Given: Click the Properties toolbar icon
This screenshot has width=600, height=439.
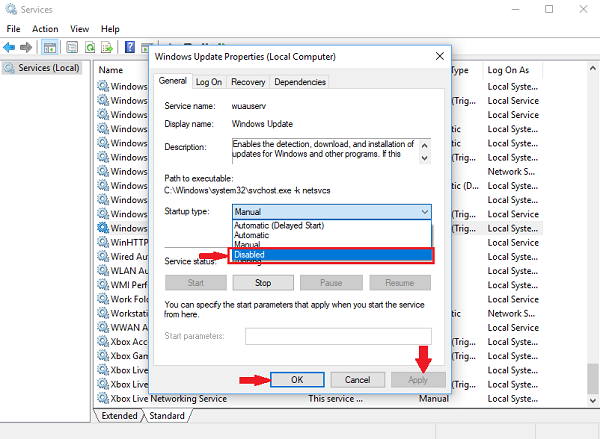Looking at the screenshot, I should (71, 47).
